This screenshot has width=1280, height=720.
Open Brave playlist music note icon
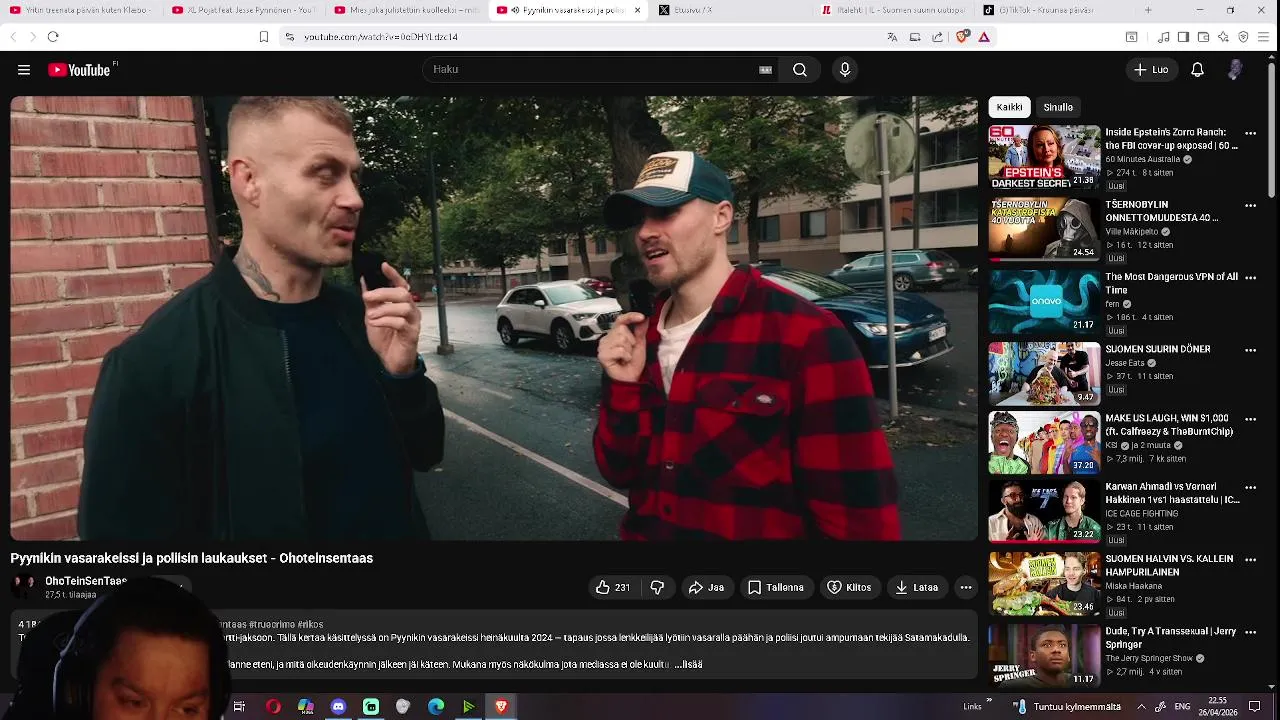pos(1163,37)
